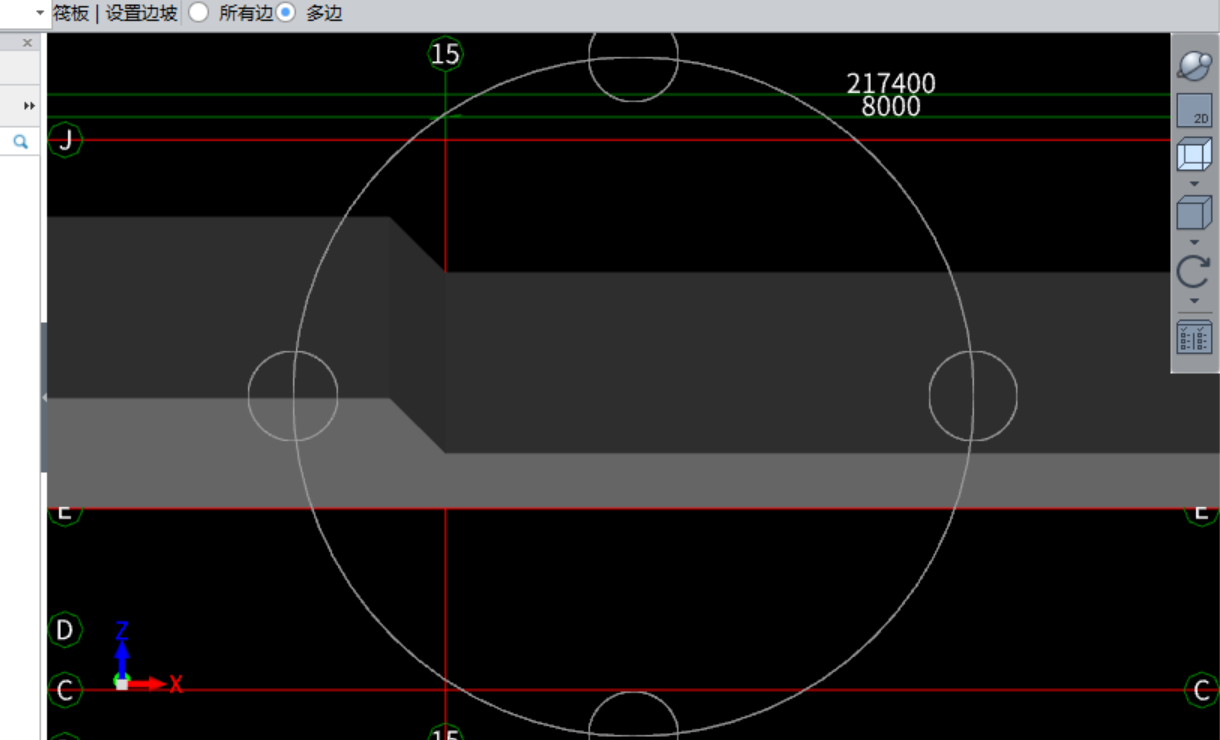Switch to 2D view icon
This screenshot has height=740, width=1220.
click(x=1194, y=111)
